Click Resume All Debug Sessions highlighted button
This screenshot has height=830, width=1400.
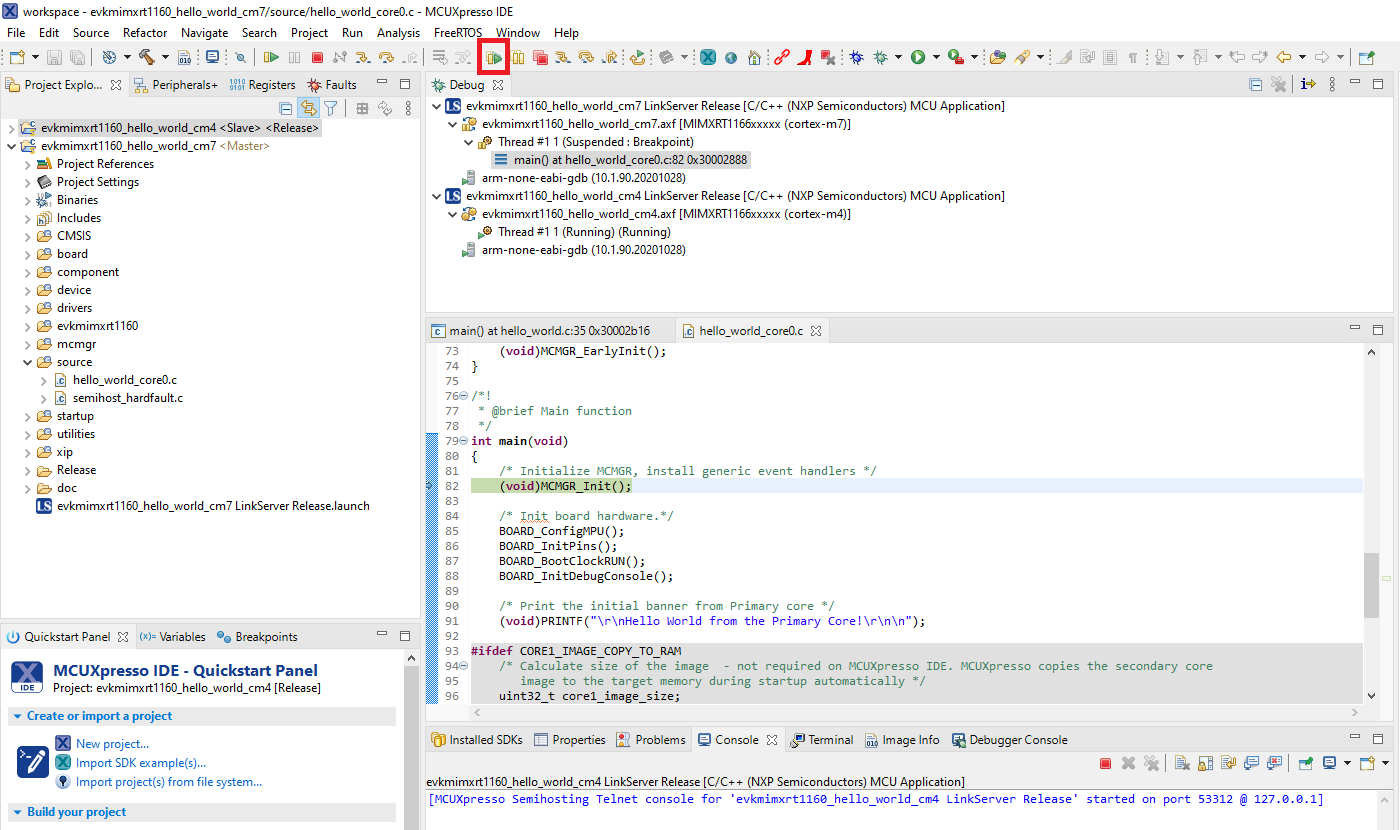495,58
